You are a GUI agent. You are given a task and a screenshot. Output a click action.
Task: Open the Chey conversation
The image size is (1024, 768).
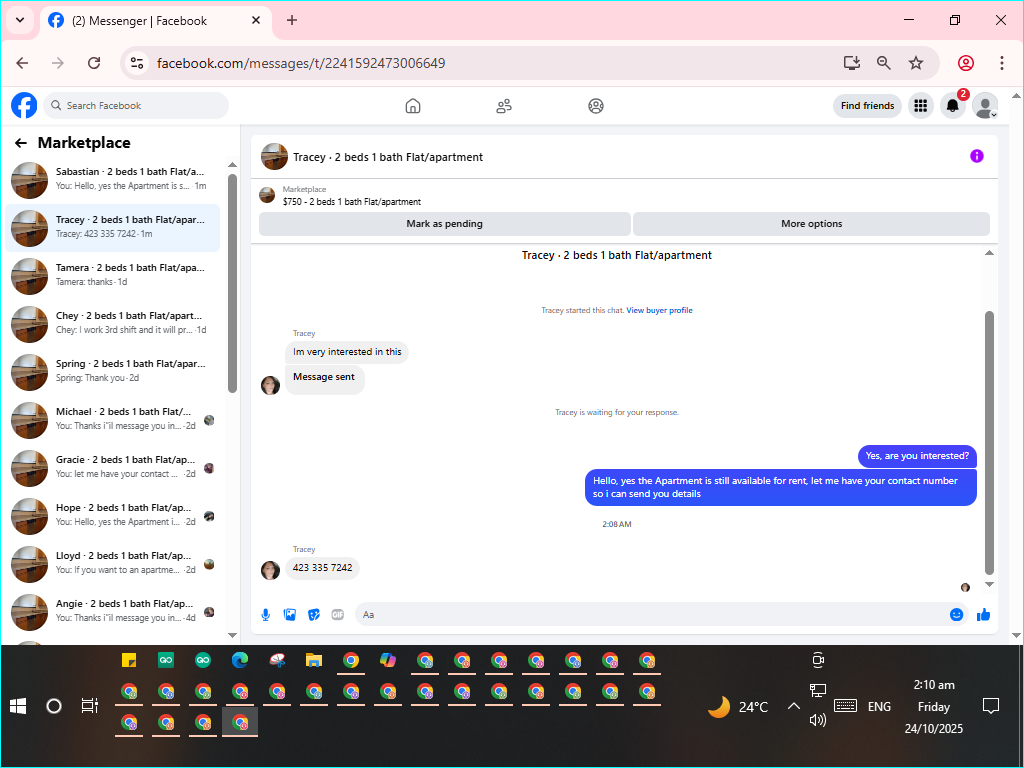[x=113, y=323]
